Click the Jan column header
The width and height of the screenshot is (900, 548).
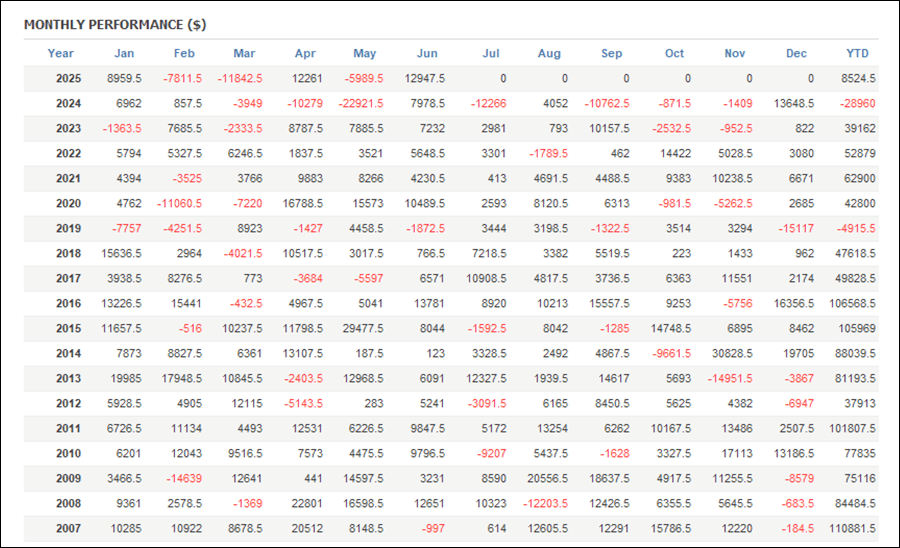point(124,53)
